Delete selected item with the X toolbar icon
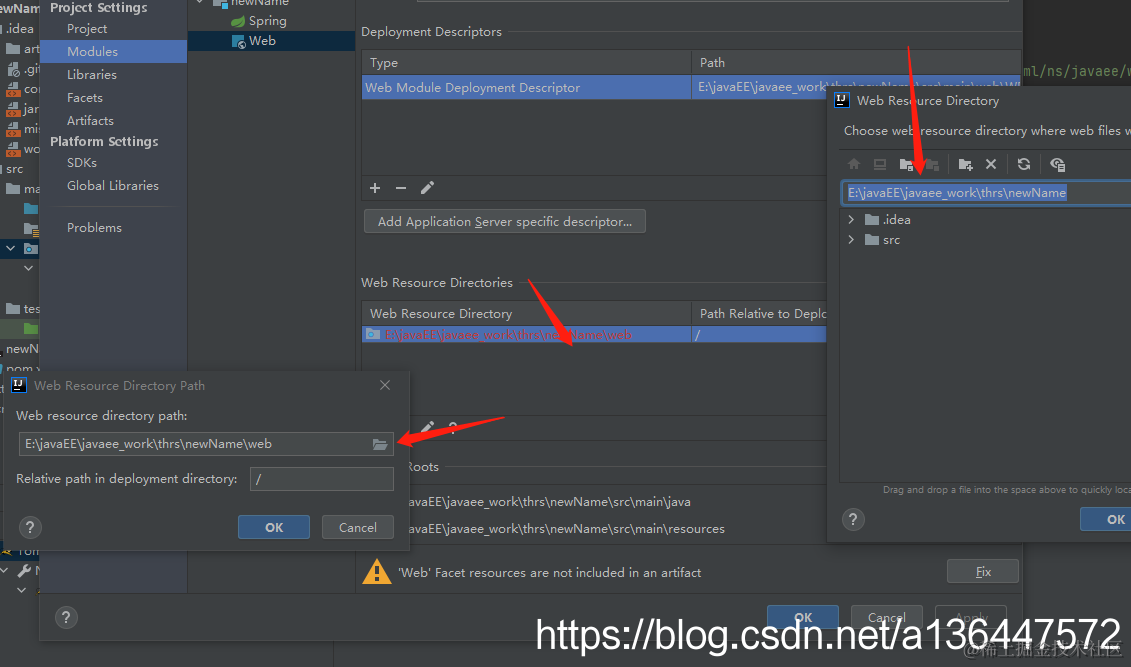This screenshot has height=667, width=1131. click(991, 164)
